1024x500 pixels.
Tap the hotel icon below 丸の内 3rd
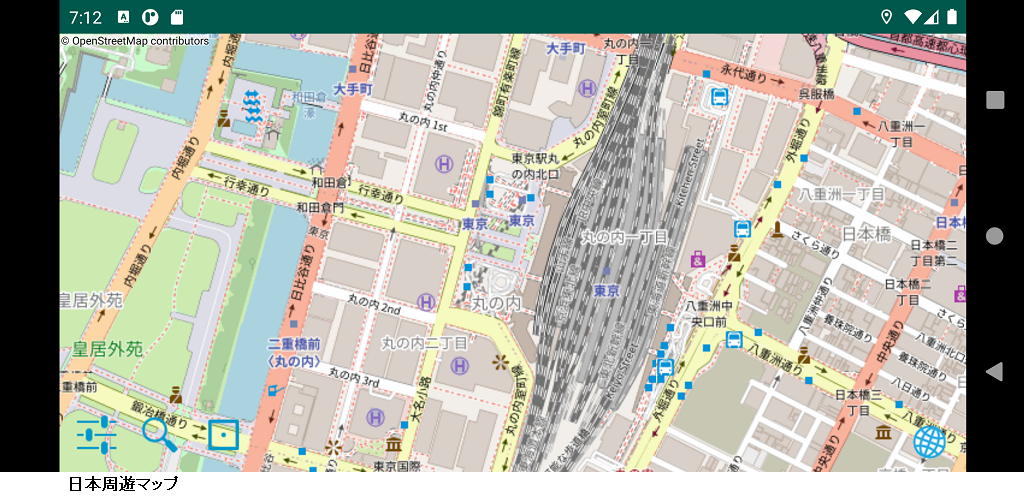[376, 416]
